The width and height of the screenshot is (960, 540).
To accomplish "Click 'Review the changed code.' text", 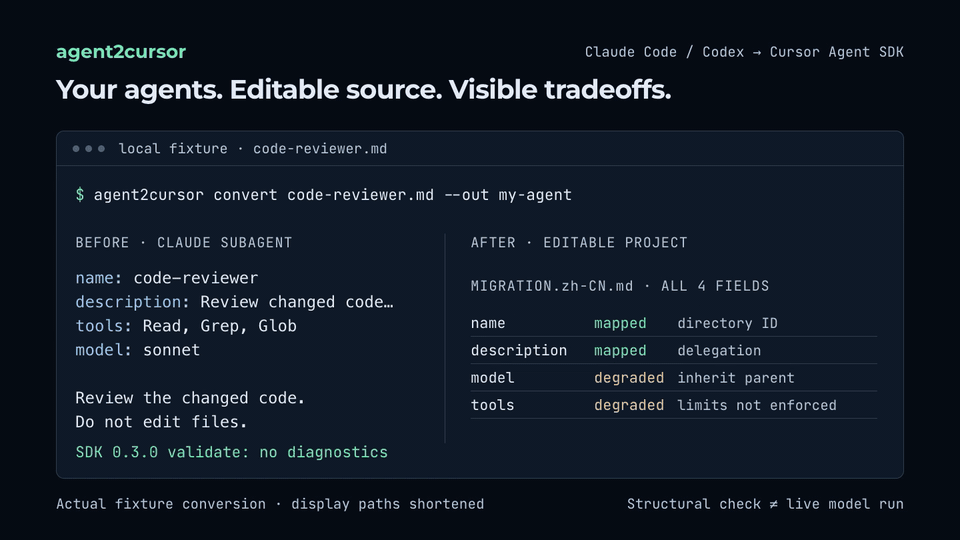I will click(x=190, y=398).
